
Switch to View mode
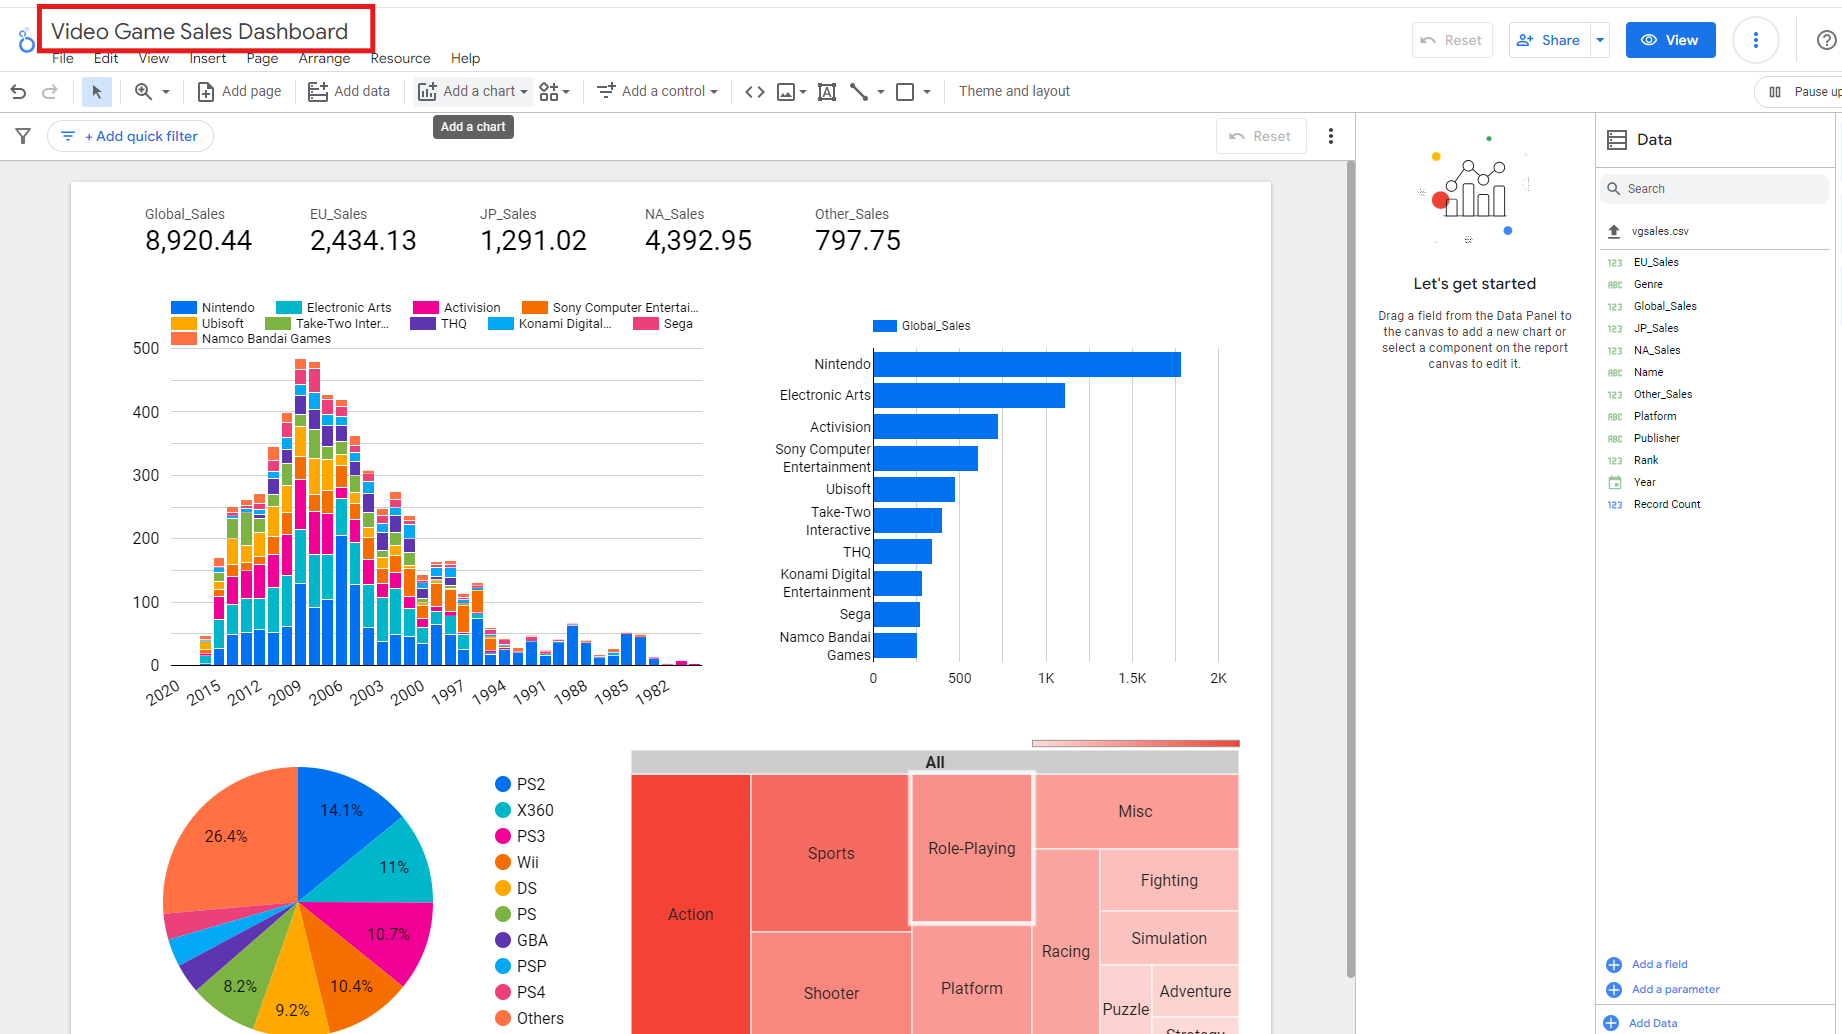[1670, 40]
